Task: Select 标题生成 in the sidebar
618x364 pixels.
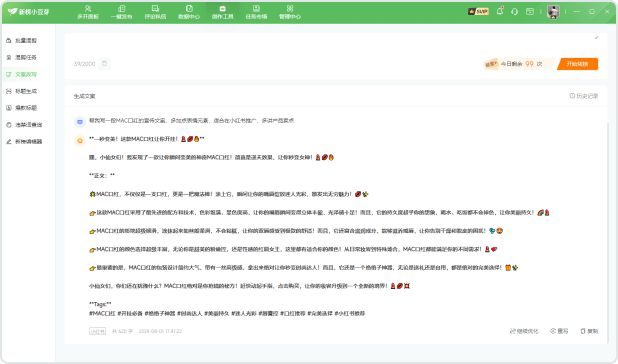Action: pyautogui.click(x=22, y=91)
